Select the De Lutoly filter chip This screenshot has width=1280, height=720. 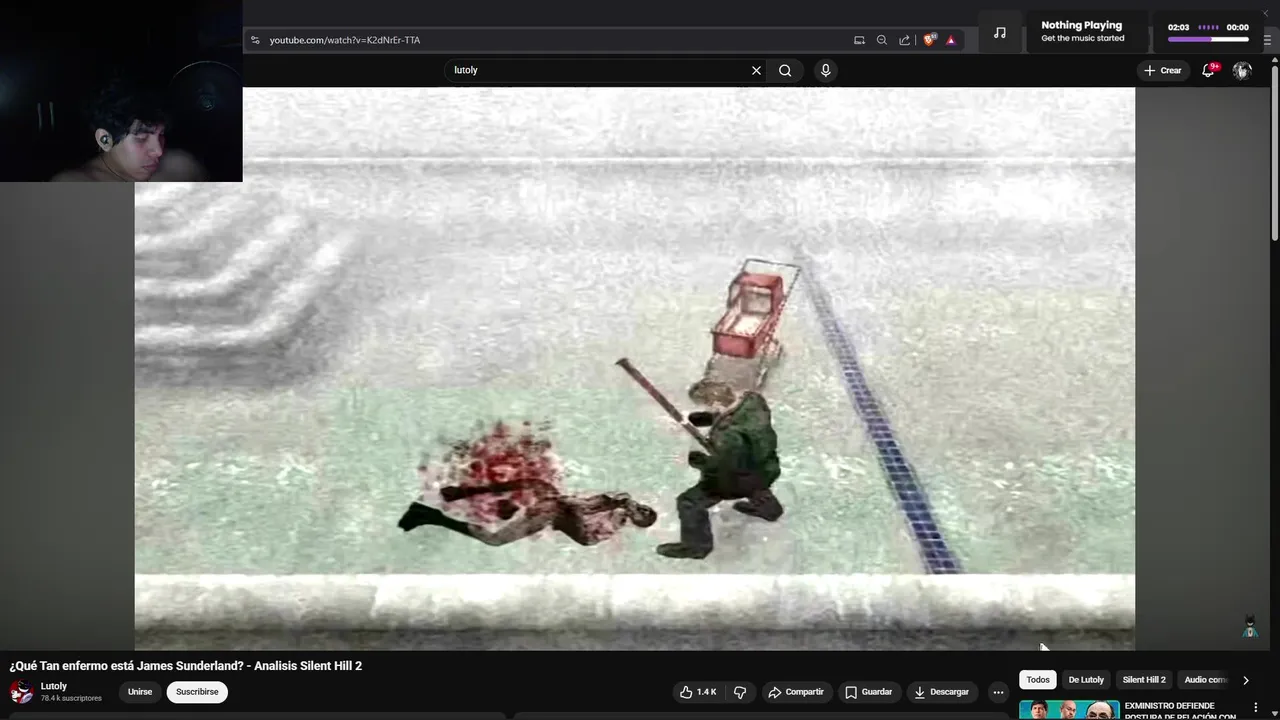point(1086,680)
